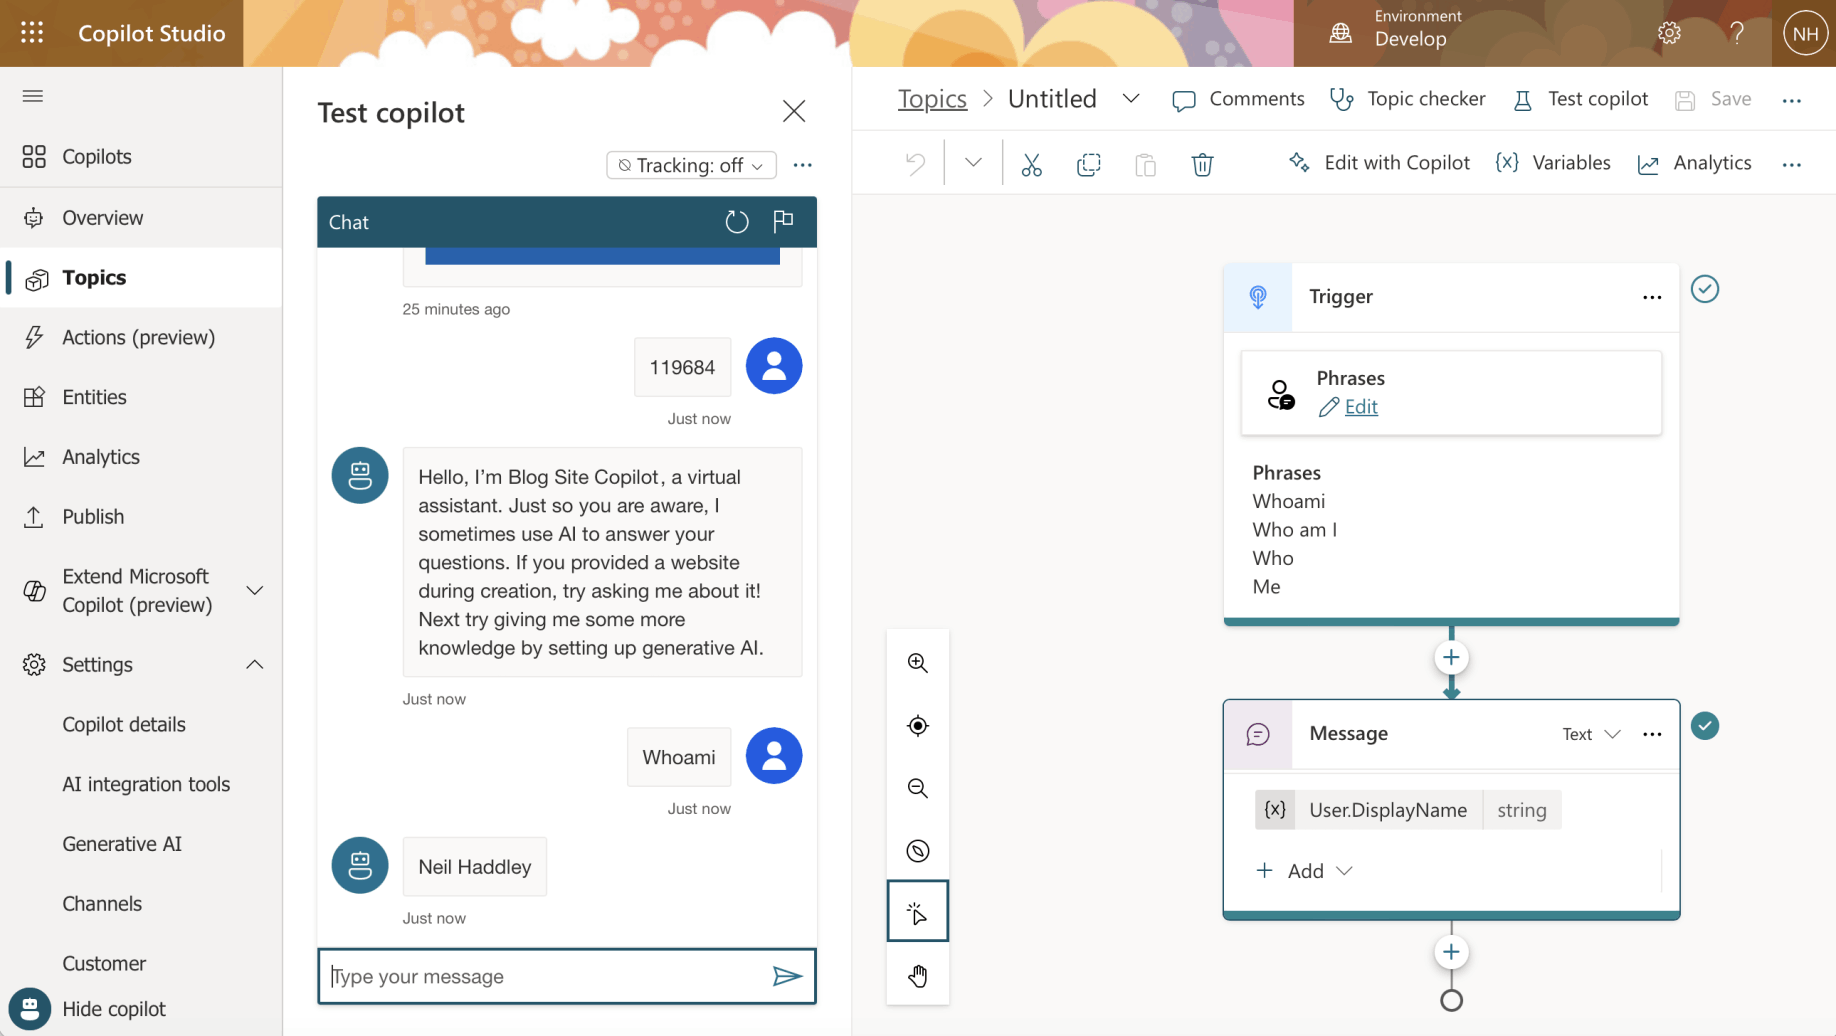The image size is (1836, 1036).
Task: Recenter the canvas view
Action: click(x=918, y=726)
